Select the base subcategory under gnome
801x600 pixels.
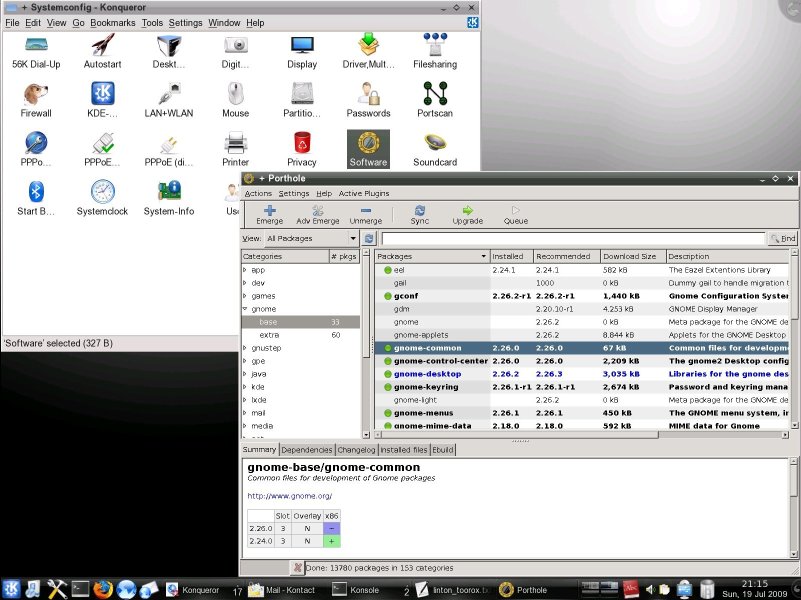point(300,322)
